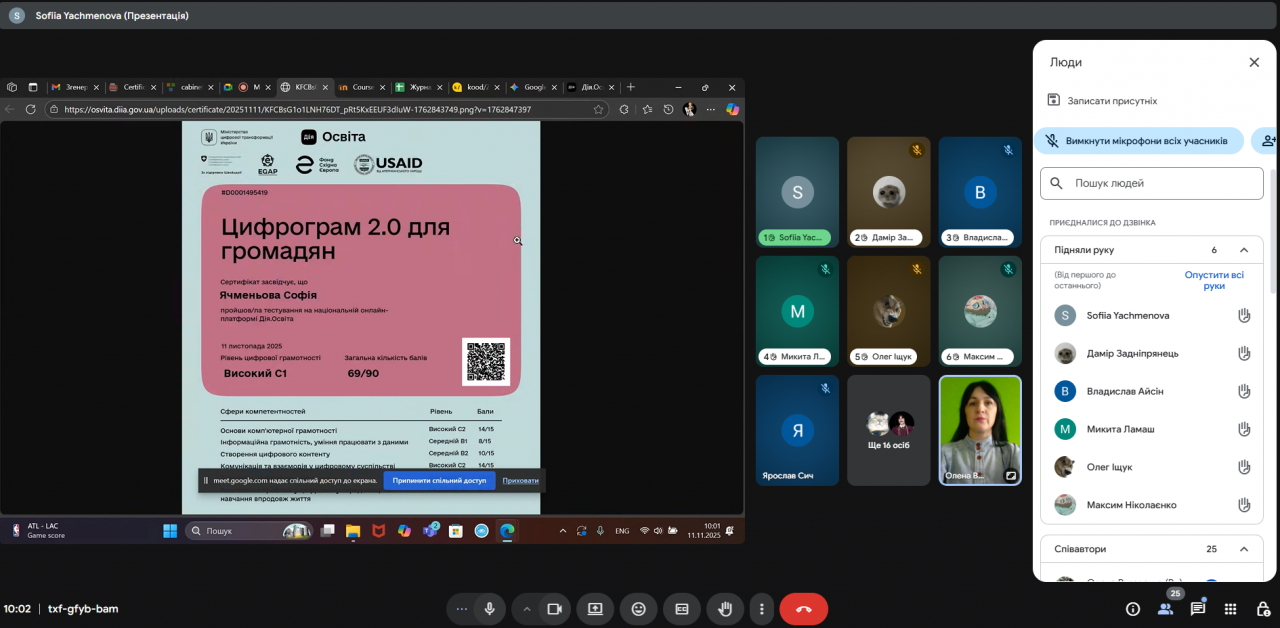Turn on captions icon
1280x628 pixels.
click(x=682, y=608)
